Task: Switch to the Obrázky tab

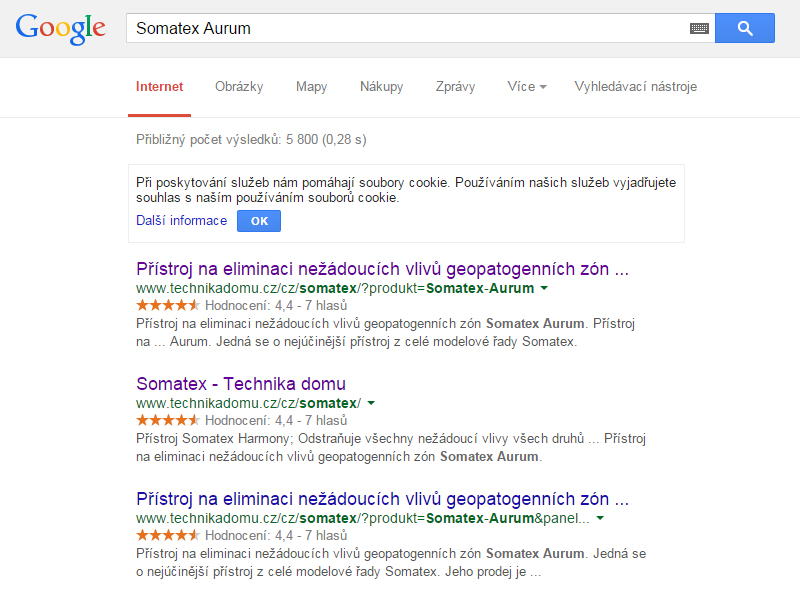Action: point(239,87)
